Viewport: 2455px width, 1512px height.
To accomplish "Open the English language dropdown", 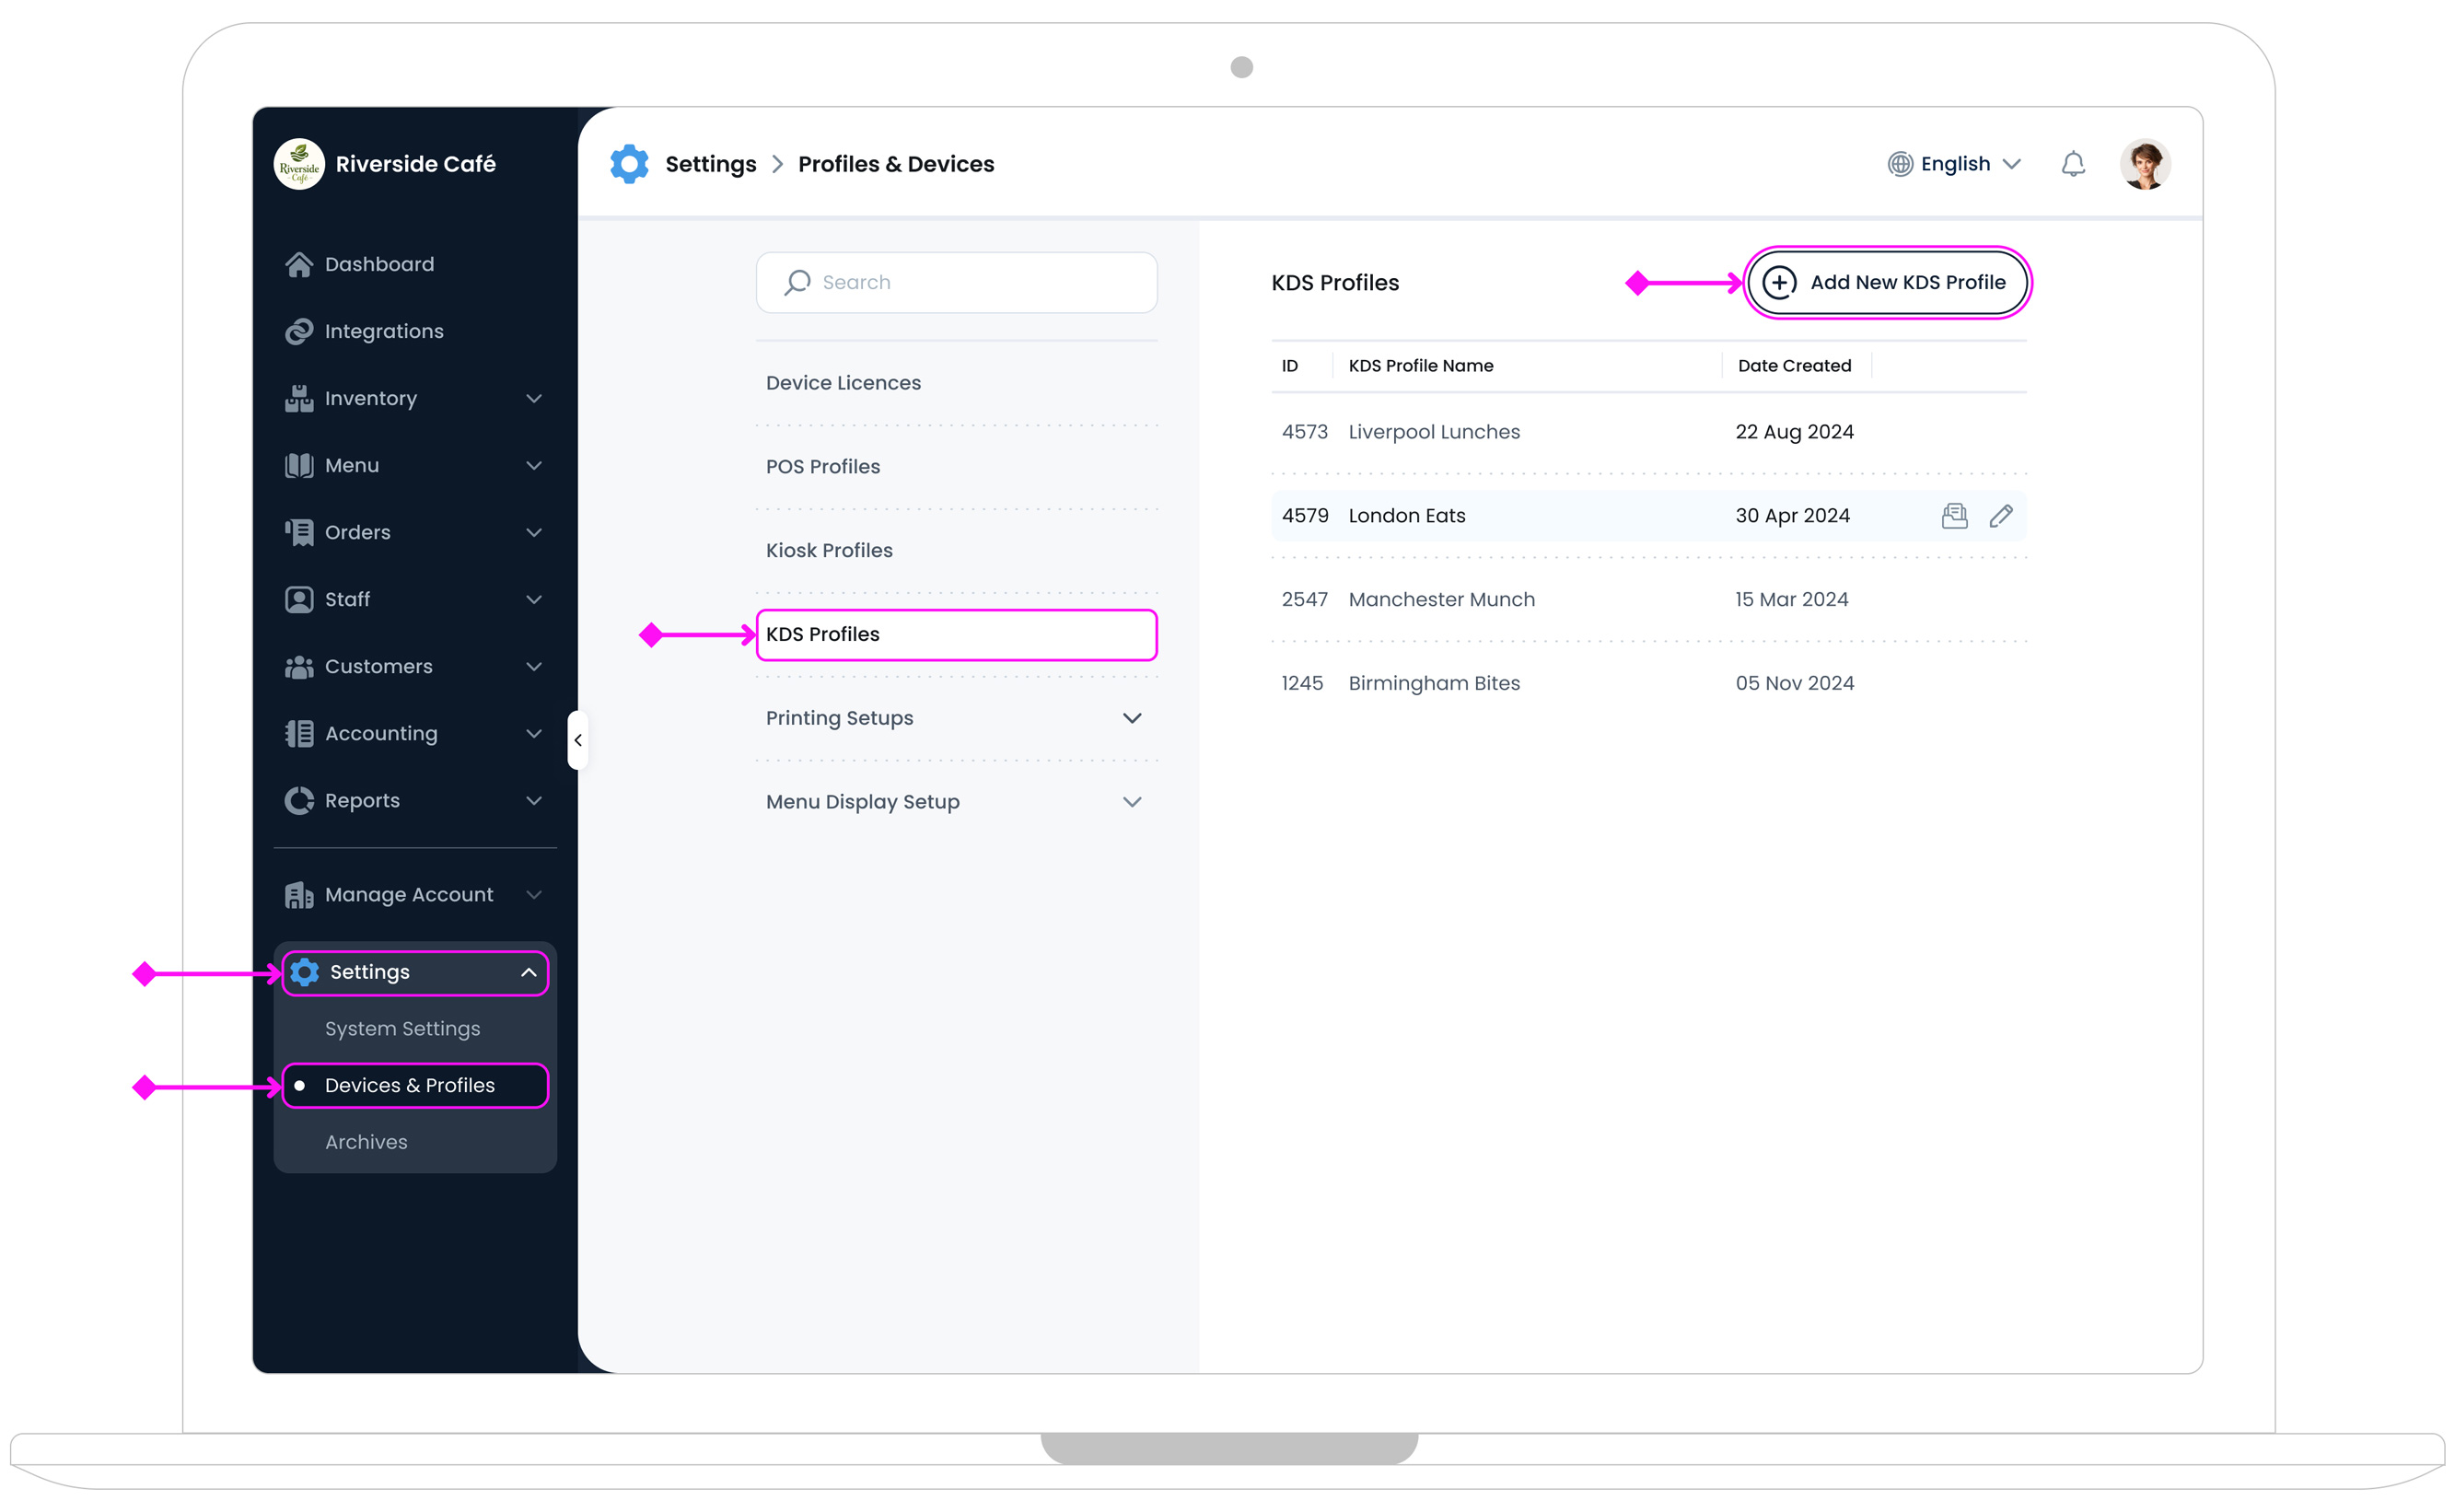I will [x=1953, y=163].
